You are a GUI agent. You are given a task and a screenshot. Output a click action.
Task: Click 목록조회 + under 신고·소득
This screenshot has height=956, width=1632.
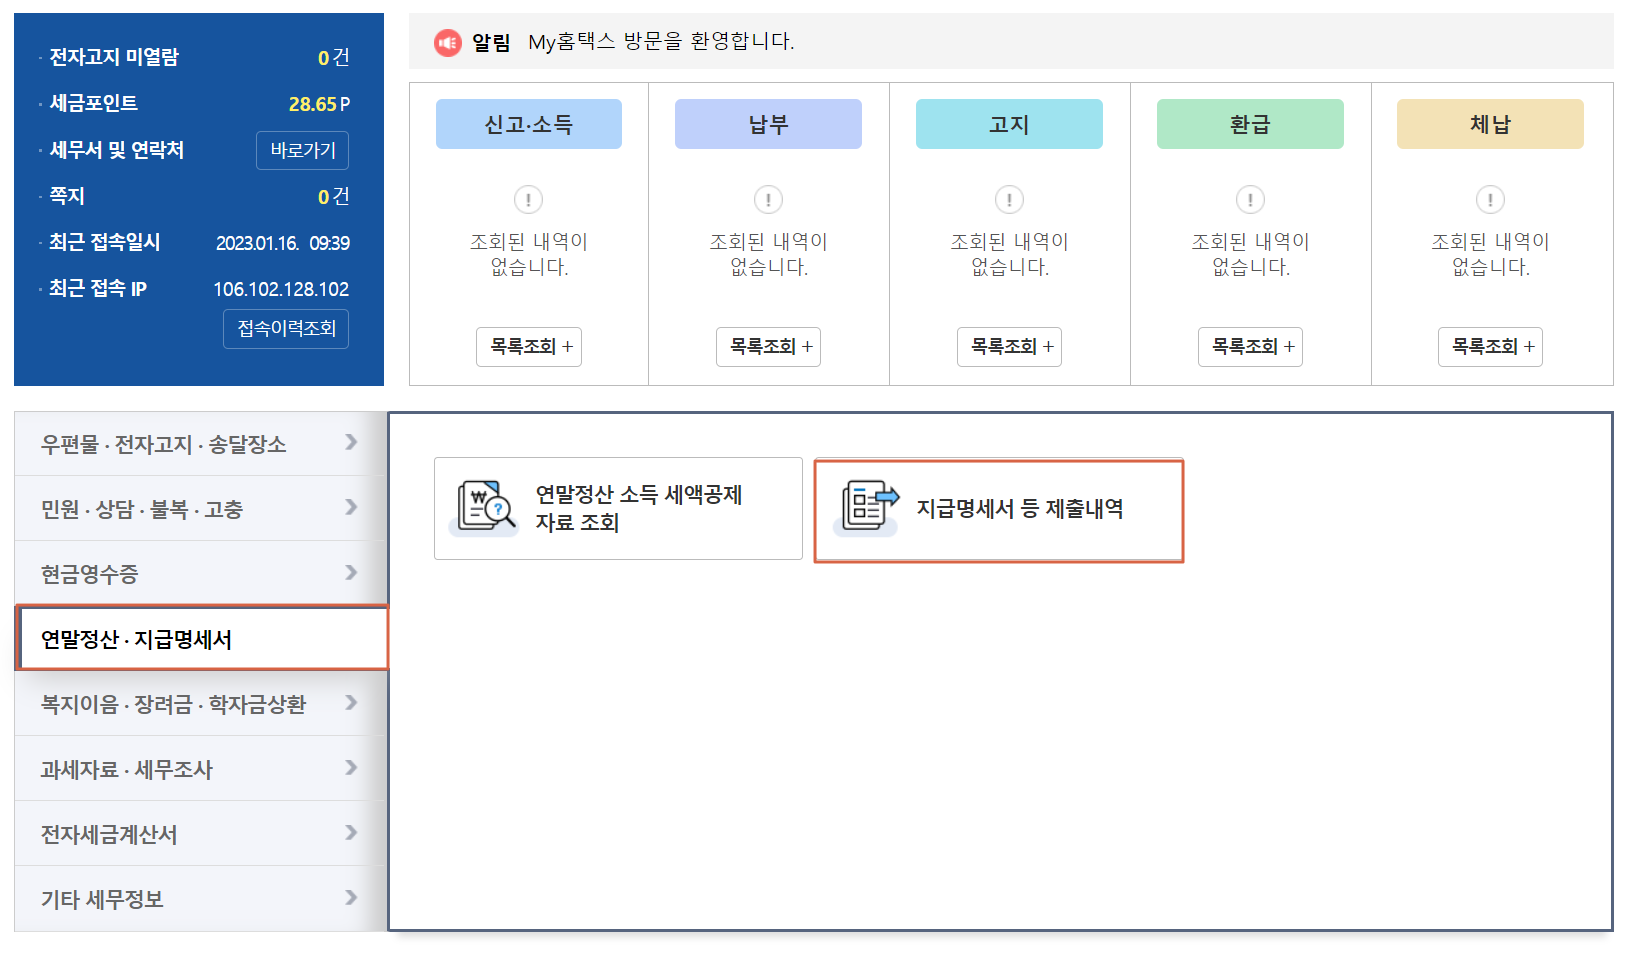[x=529, y=347]
